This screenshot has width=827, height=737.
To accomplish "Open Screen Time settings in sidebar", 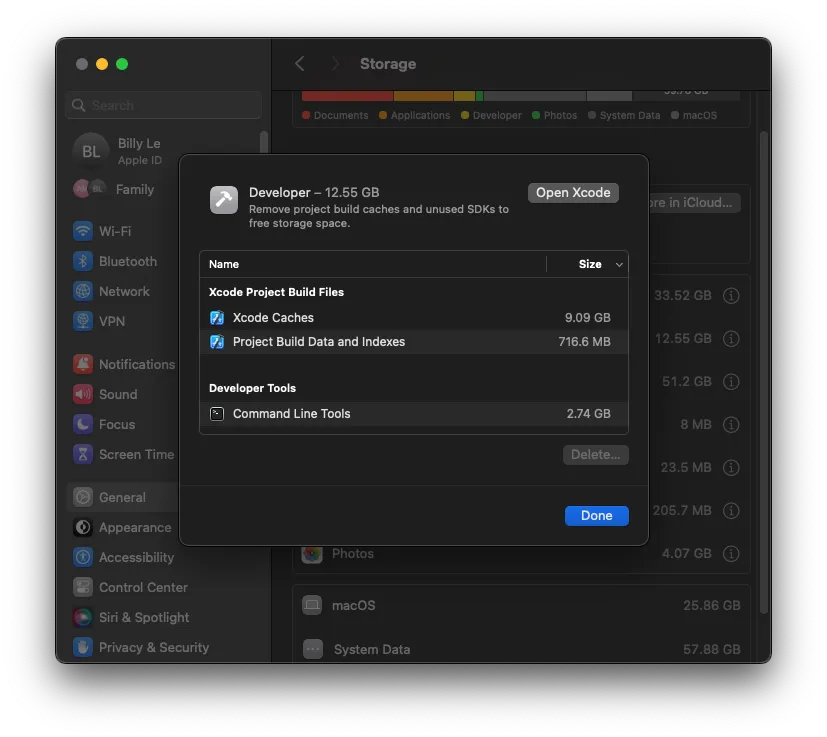I will (123, 454).
